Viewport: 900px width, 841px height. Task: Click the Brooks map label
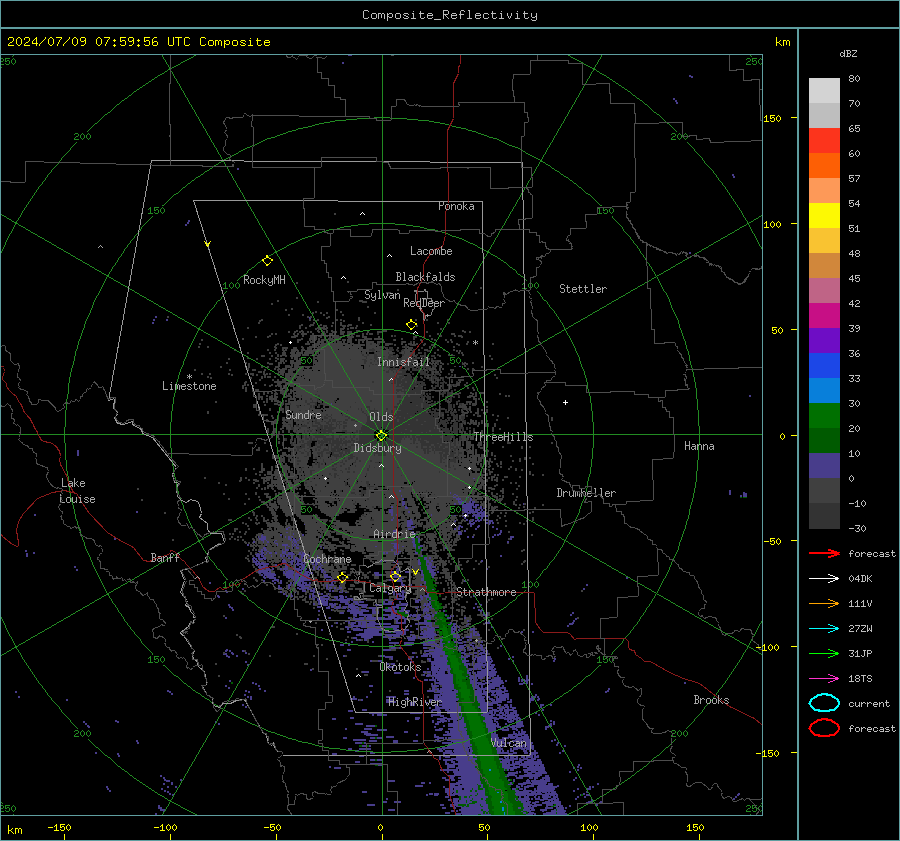coord(711,700)
